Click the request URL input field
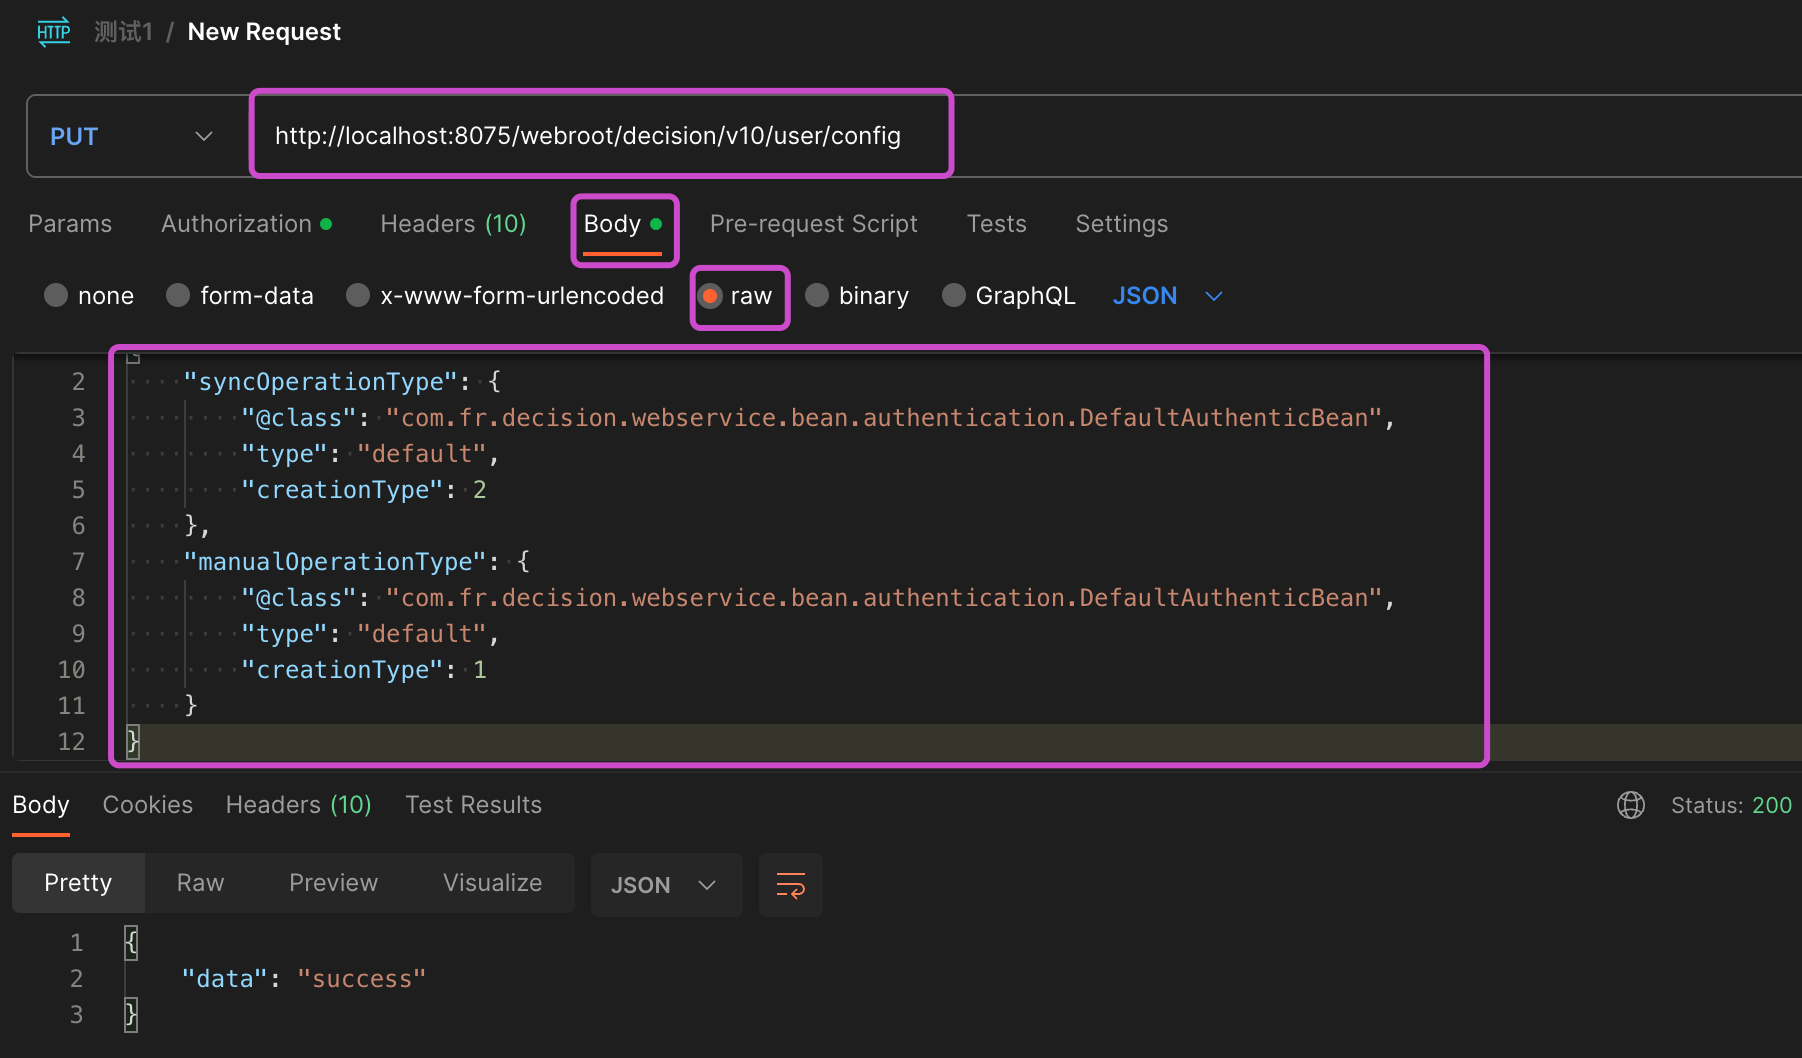The height and width of the screenshot is (1058, 1802). (x=600, y=136)
